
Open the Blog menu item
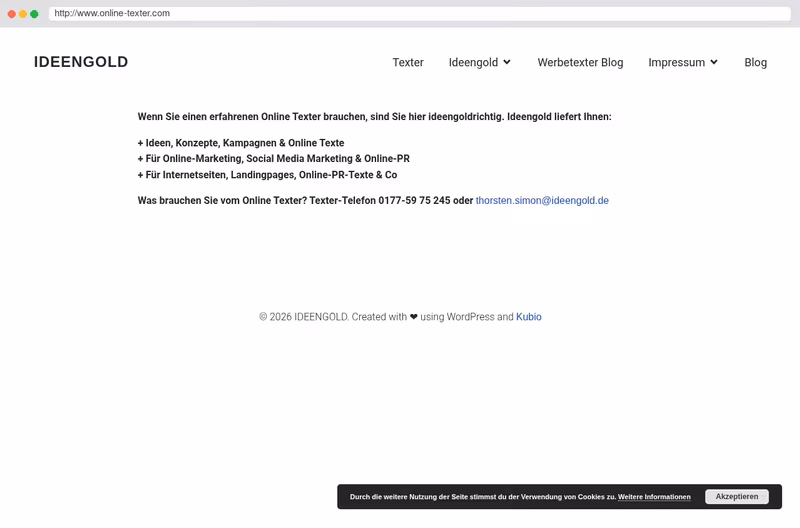(755, 62)
